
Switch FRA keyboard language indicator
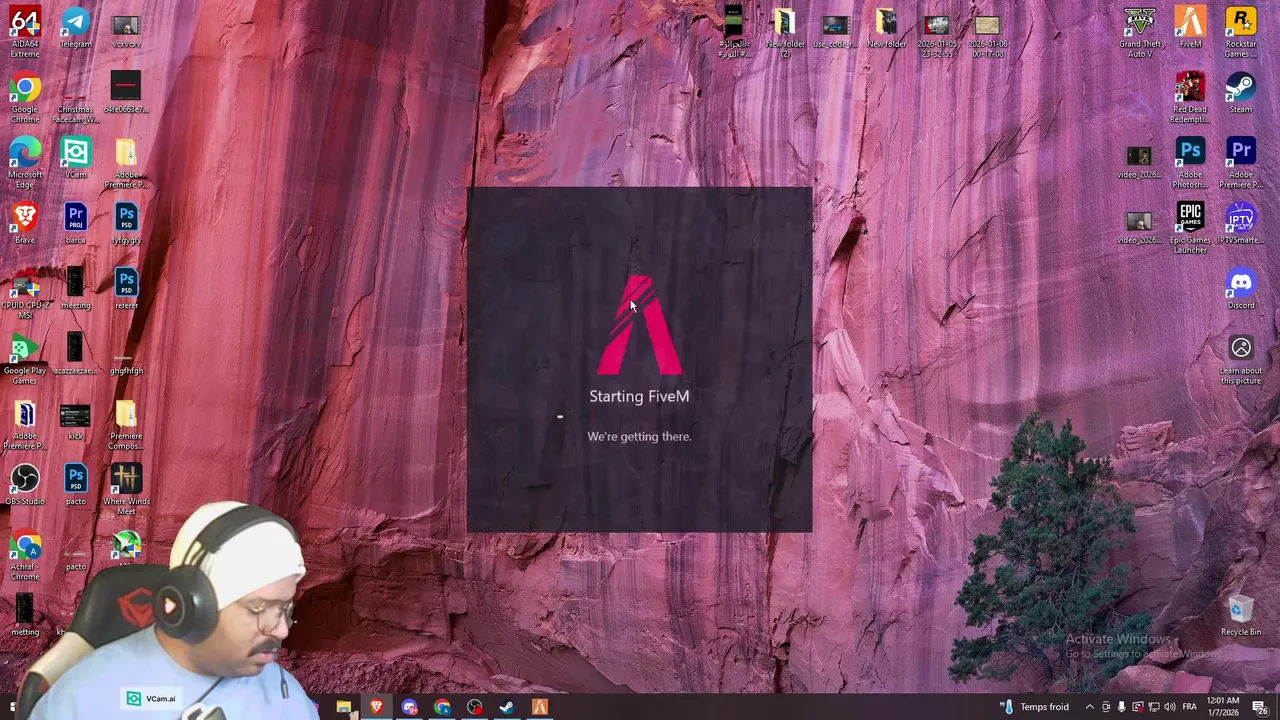(x=1190, y=707)
